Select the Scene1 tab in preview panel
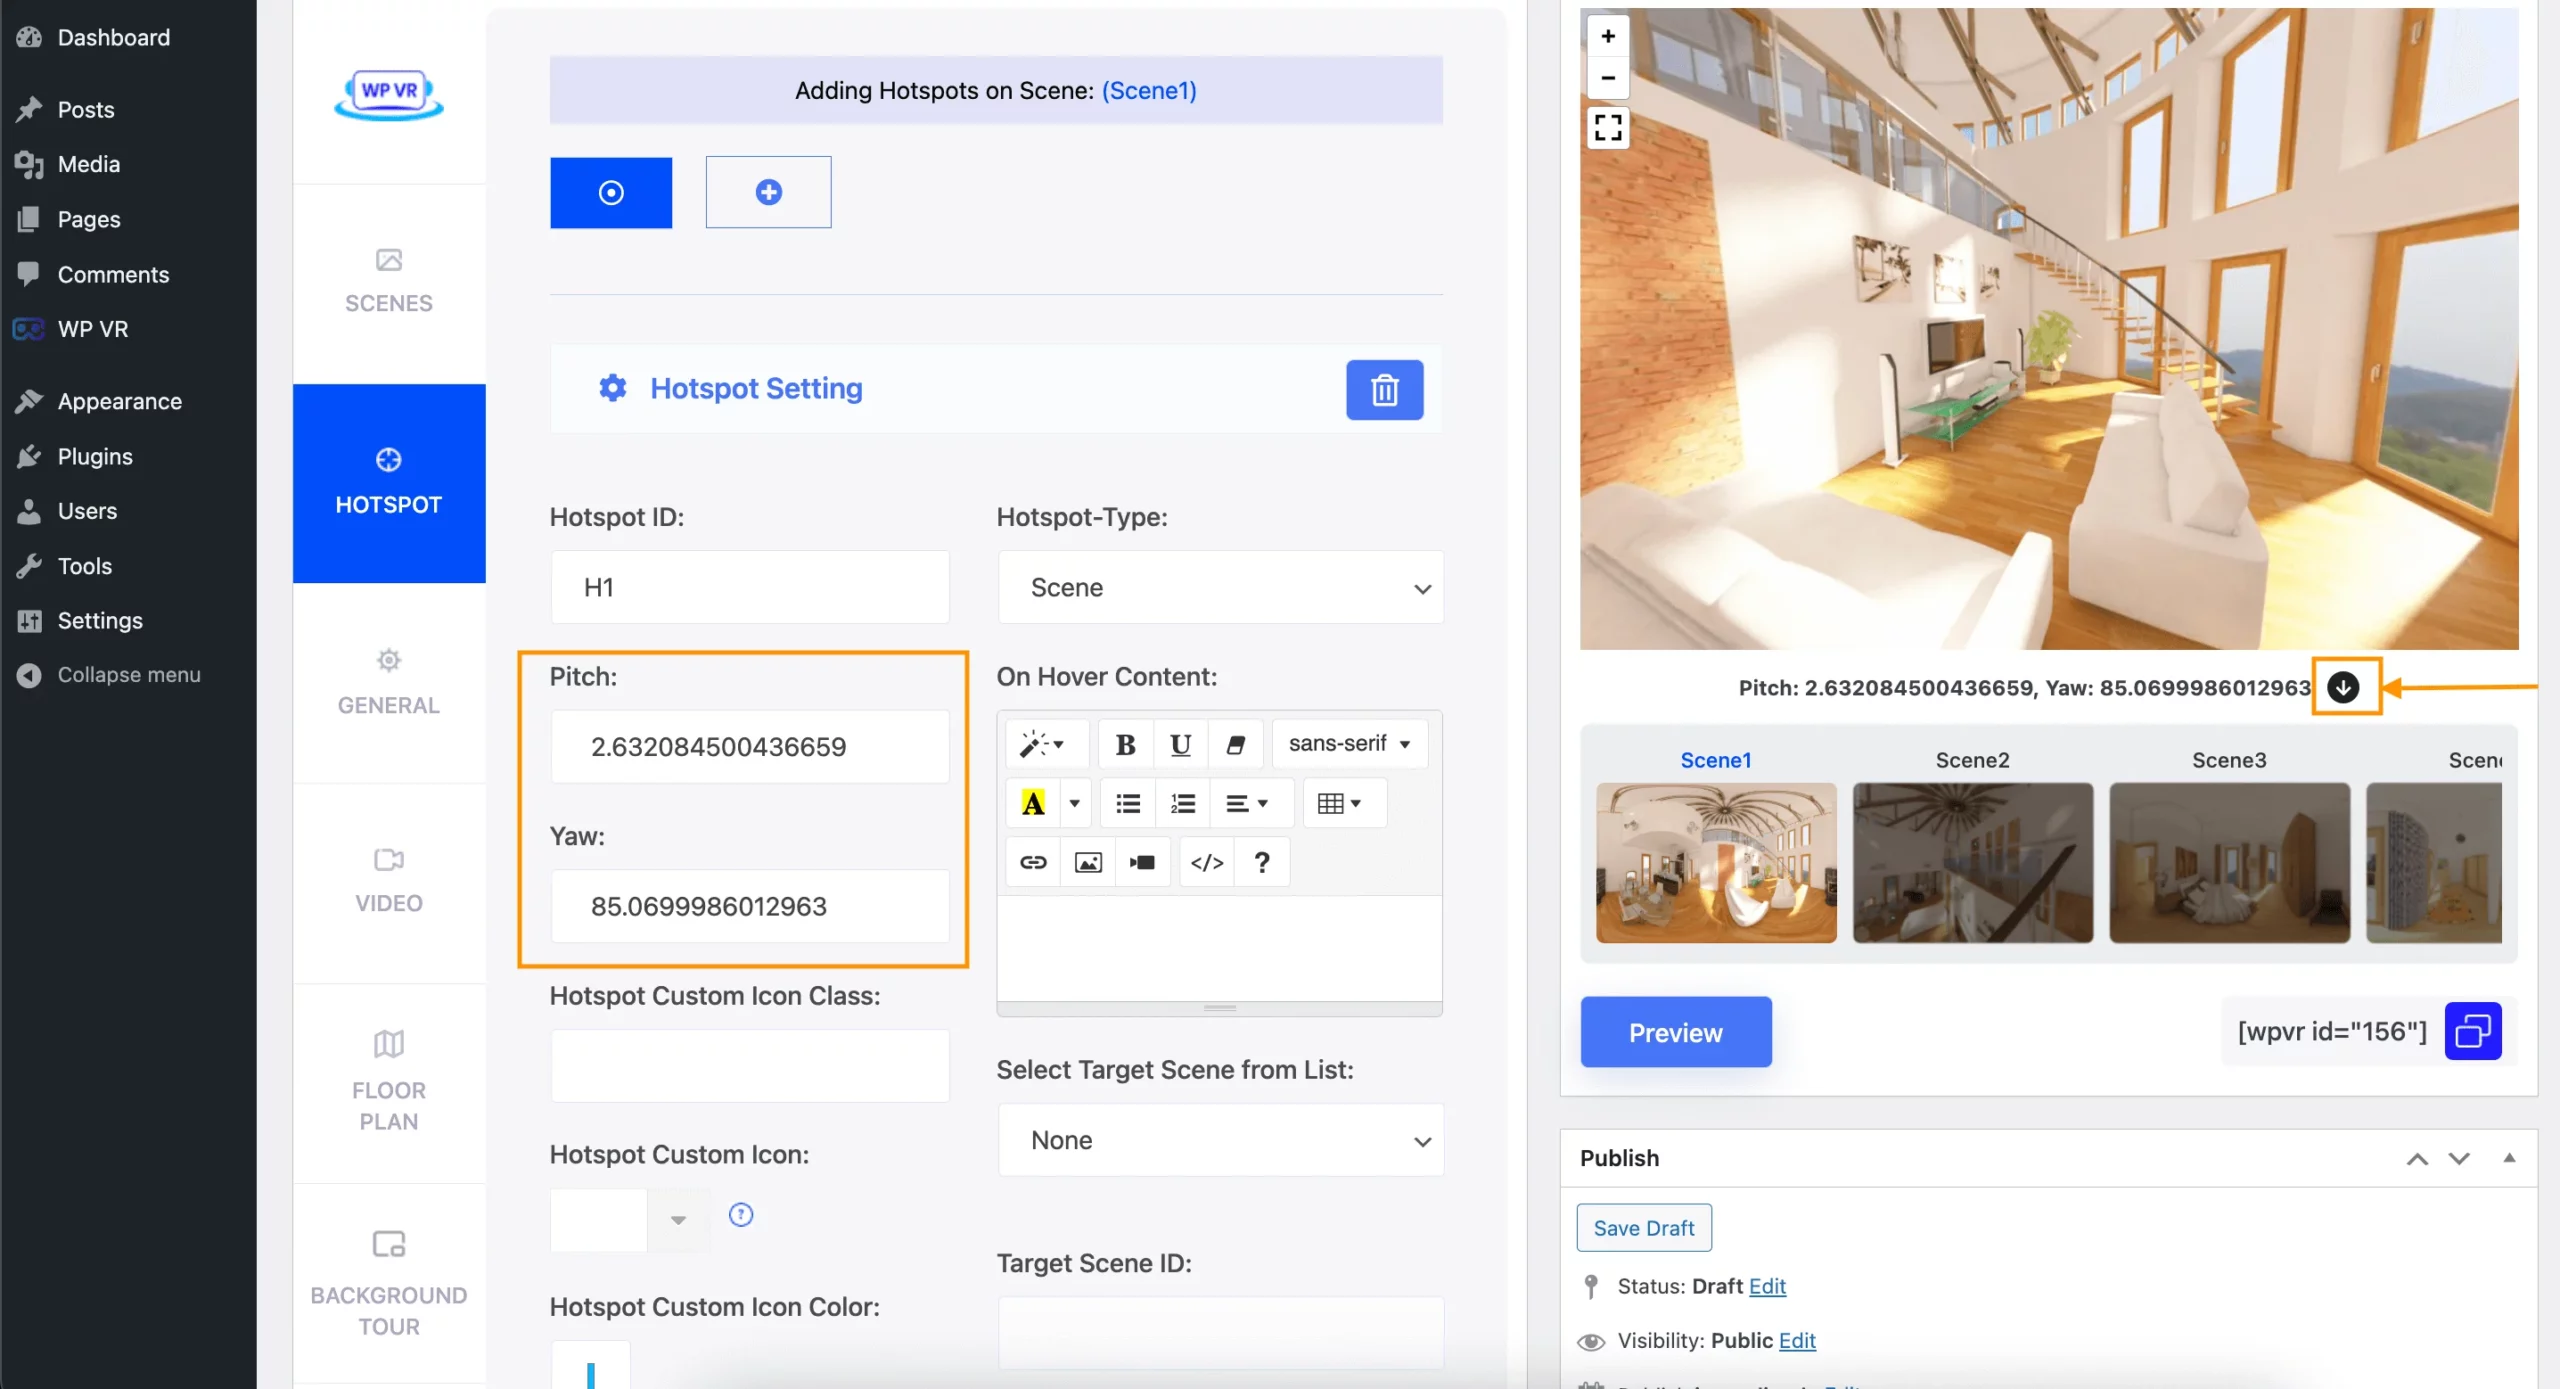The image size is (2560, 1389). pyautogui.click(x=1715, y=760)
